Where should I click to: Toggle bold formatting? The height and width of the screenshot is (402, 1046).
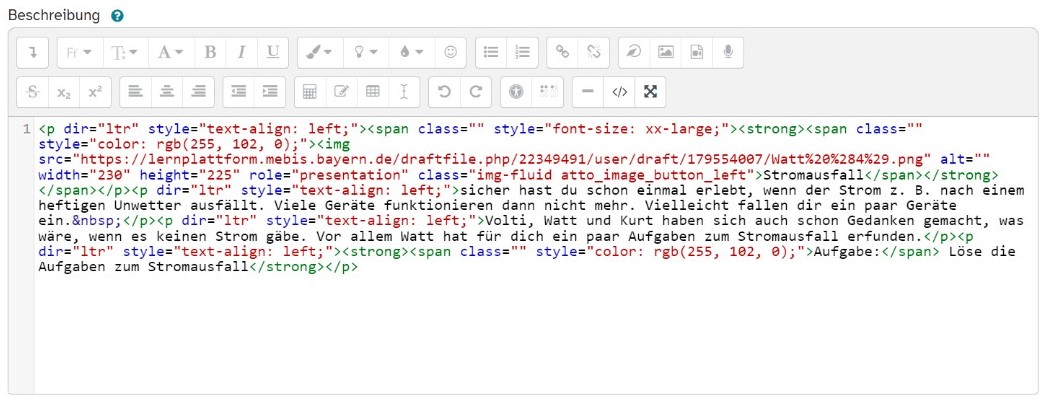pos(210,52)
